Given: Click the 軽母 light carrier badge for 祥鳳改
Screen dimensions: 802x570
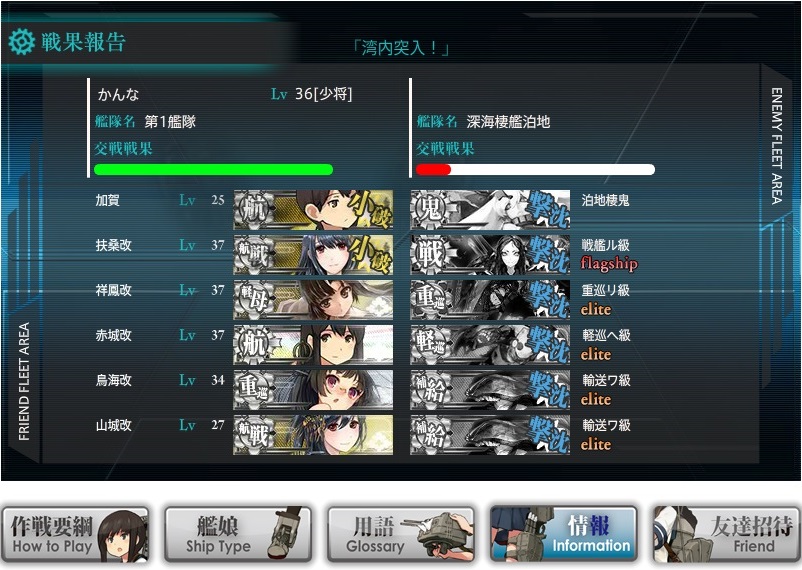Looking at the screenshot, I should pyautogui.click(x=254, y=299).
